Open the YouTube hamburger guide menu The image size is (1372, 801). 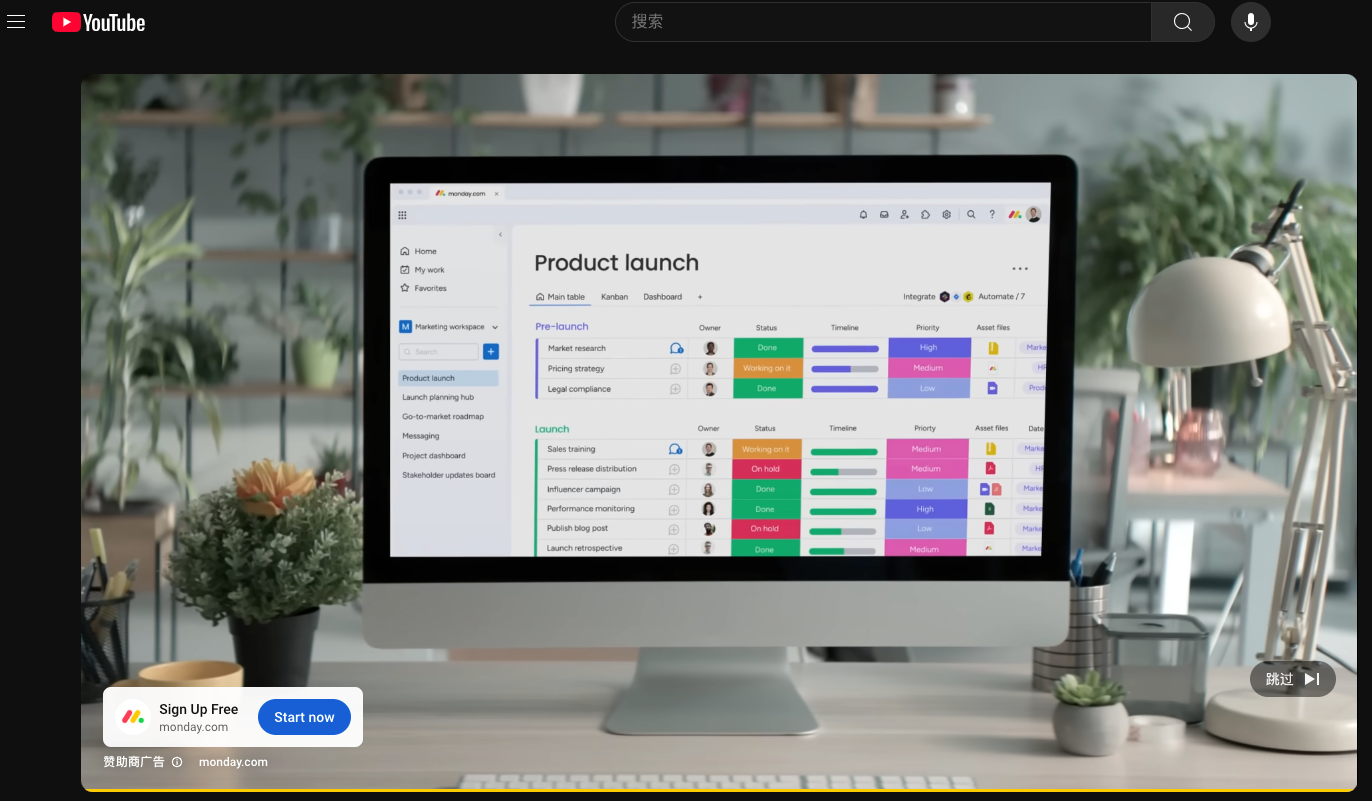16,22
